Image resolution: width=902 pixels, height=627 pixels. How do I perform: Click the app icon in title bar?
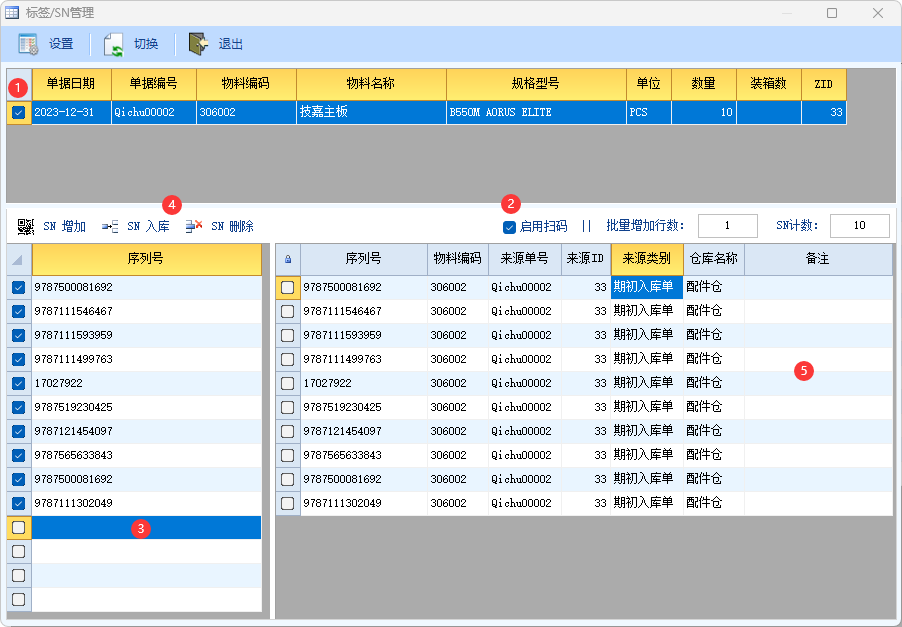click(12, 12)
